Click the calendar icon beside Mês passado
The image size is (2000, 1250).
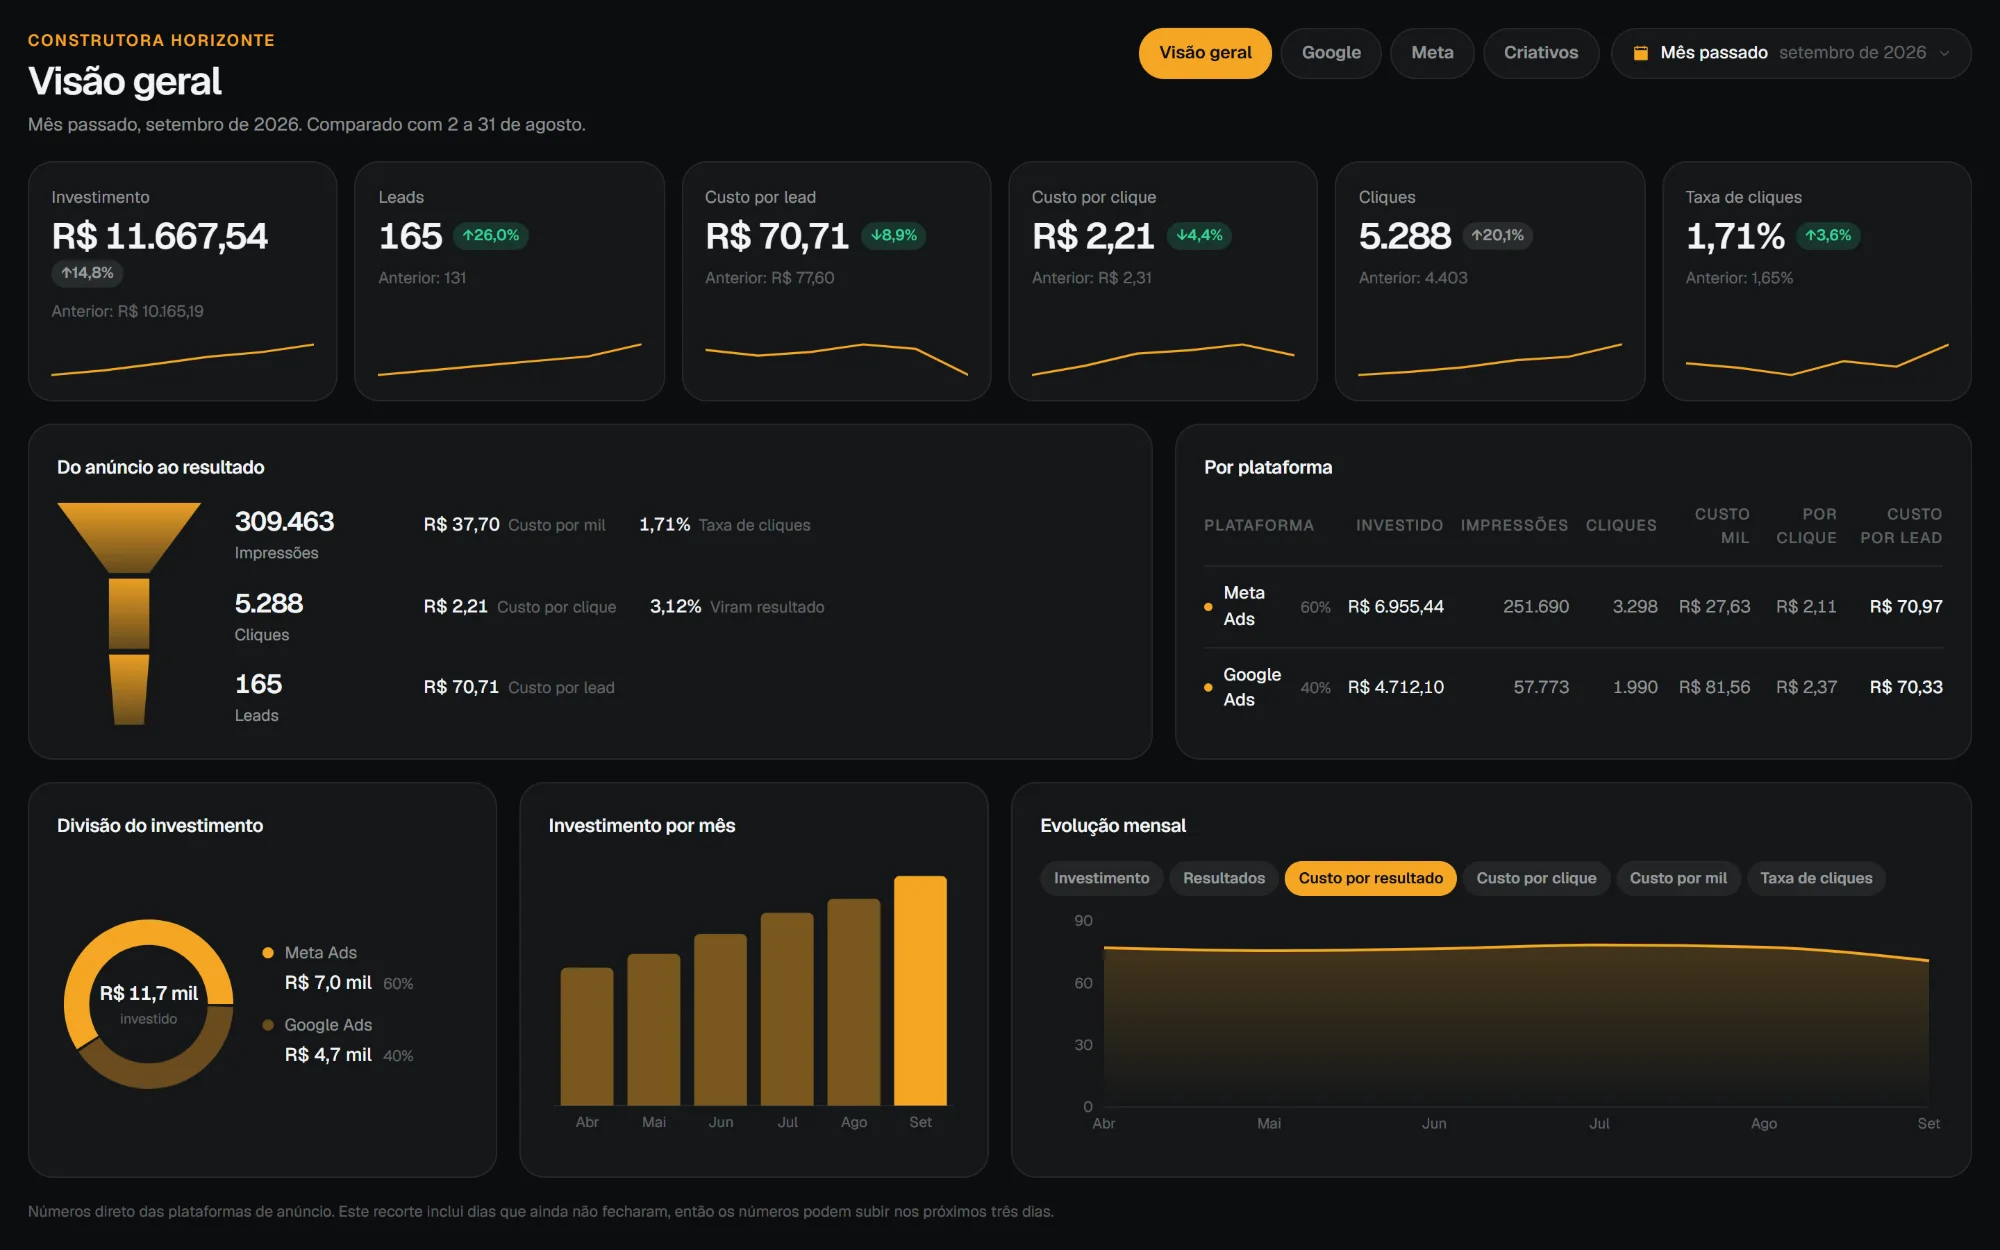[1640, 53]
